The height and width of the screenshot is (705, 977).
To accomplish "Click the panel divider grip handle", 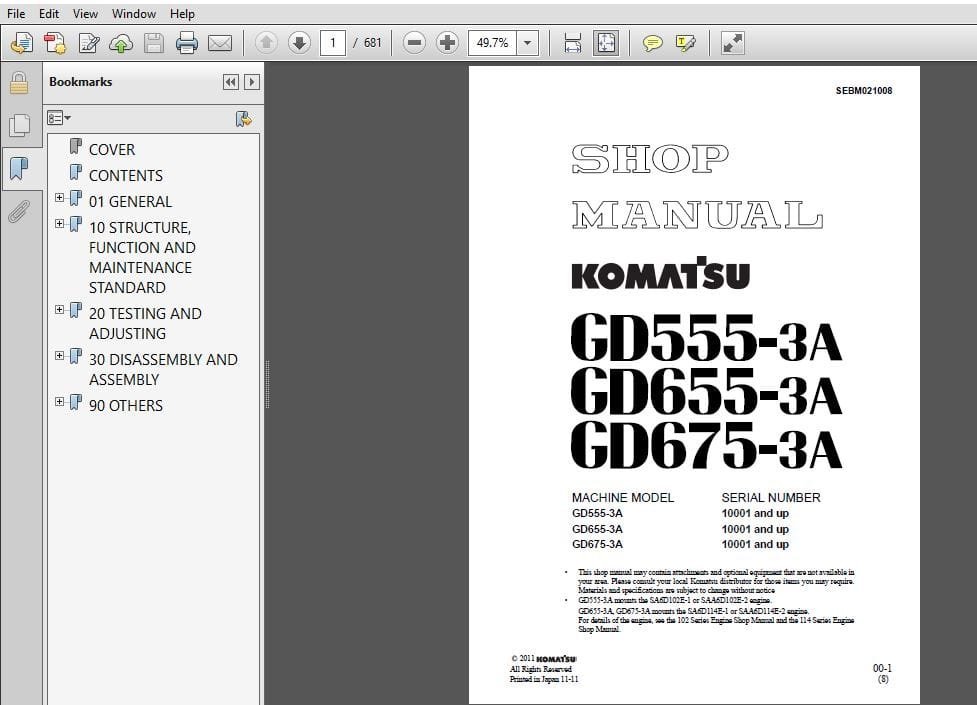I will pyautogui.click(x=267, y=385).
